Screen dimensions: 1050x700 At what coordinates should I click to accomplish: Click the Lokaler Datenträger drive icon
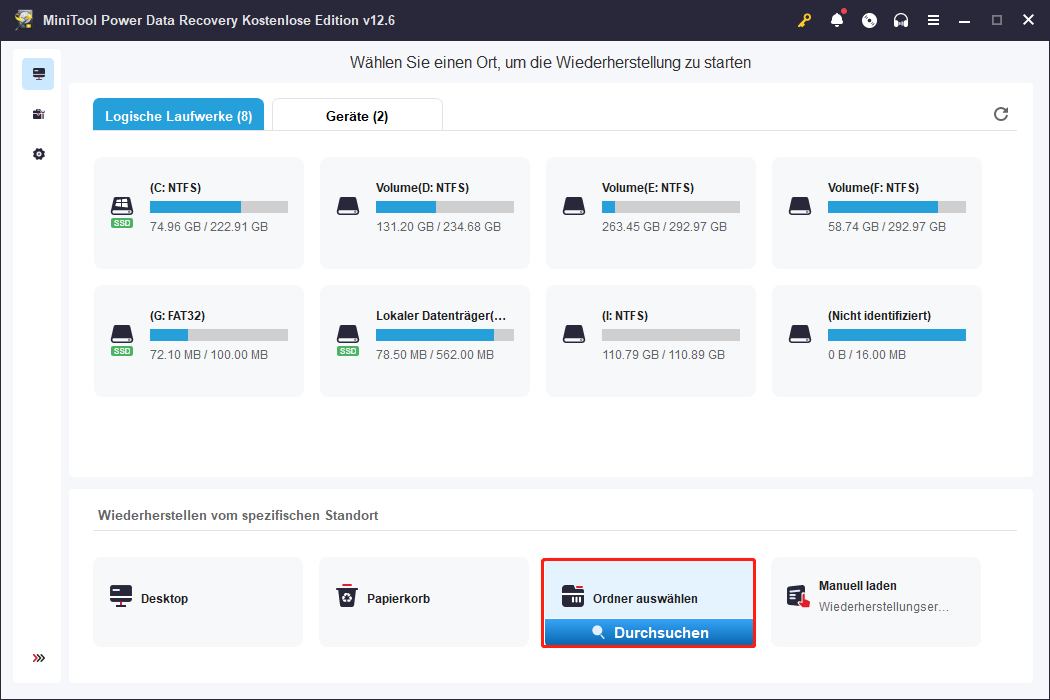pos(348,340)
